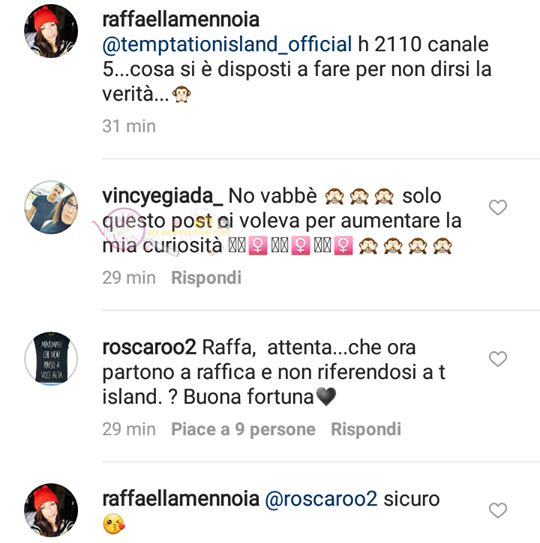Click Rispondi under vincyegiada_ comment
The image size is (540, 543).
click(x=206, y=278)
